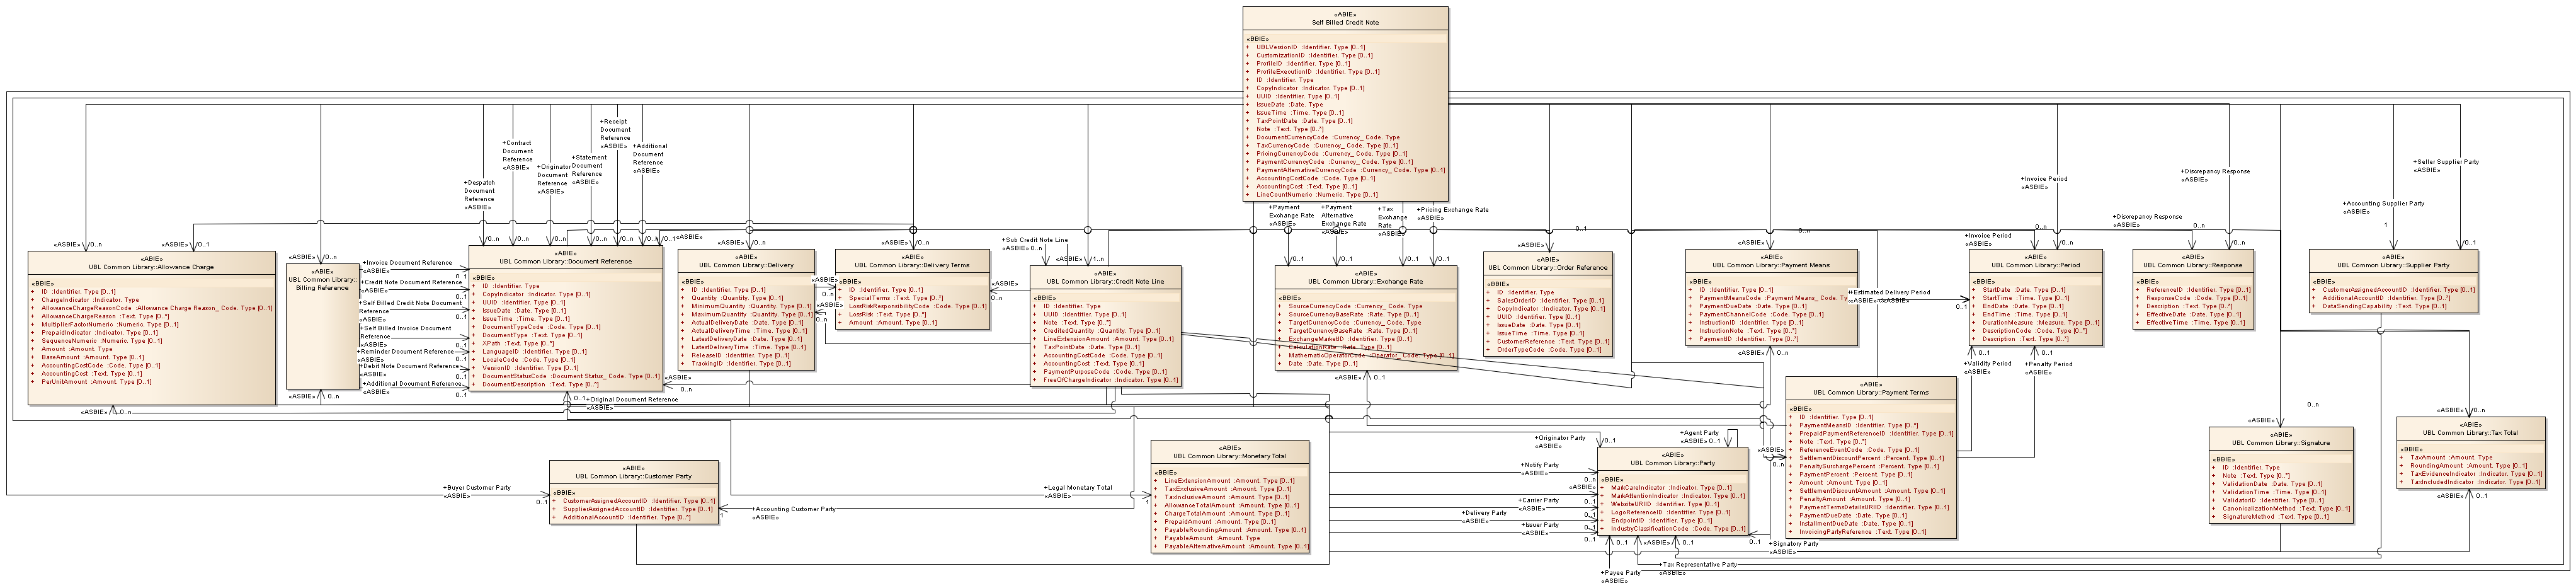Viewport: 2576px width, 588px height.
Task: Select the Supplier Party class header
Action: point(2393,265)
